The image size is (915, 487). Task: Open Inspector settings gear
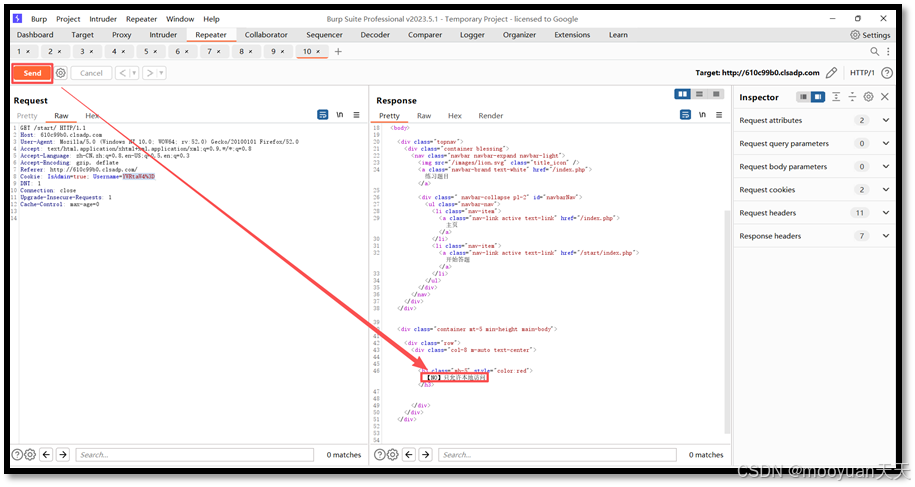[868, 97]
